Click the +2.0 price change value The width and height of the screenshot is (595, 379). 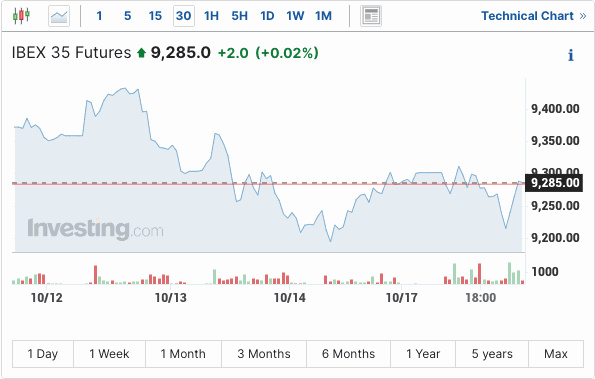coord(233,53)
